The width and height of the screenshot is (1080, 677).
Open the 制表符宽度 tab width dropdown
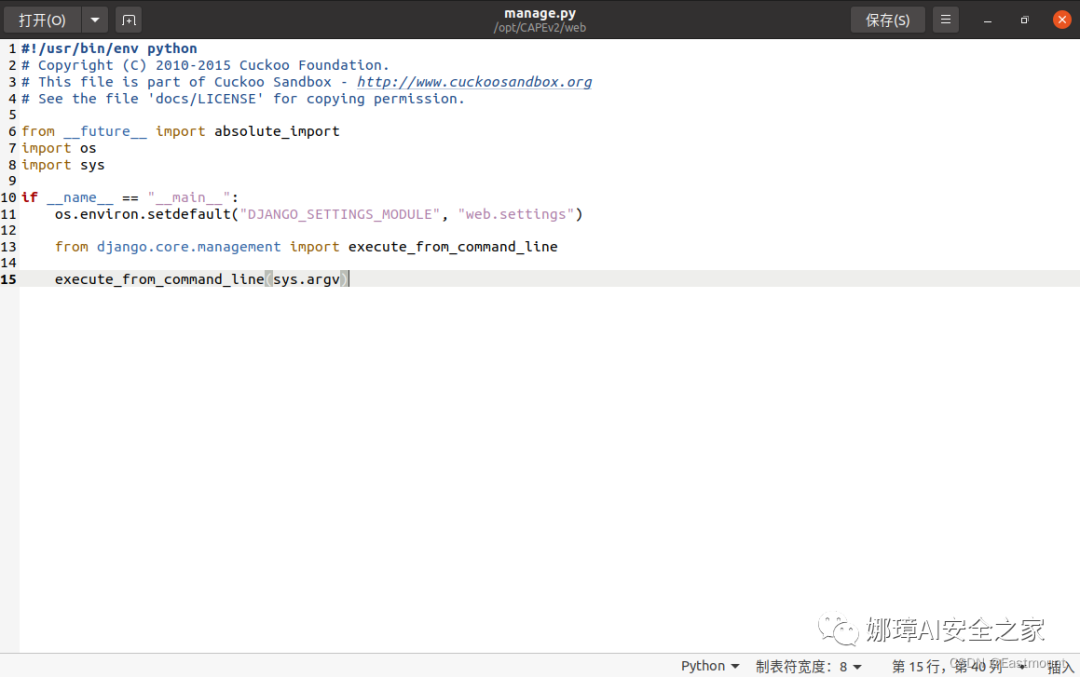pos(808,666)
